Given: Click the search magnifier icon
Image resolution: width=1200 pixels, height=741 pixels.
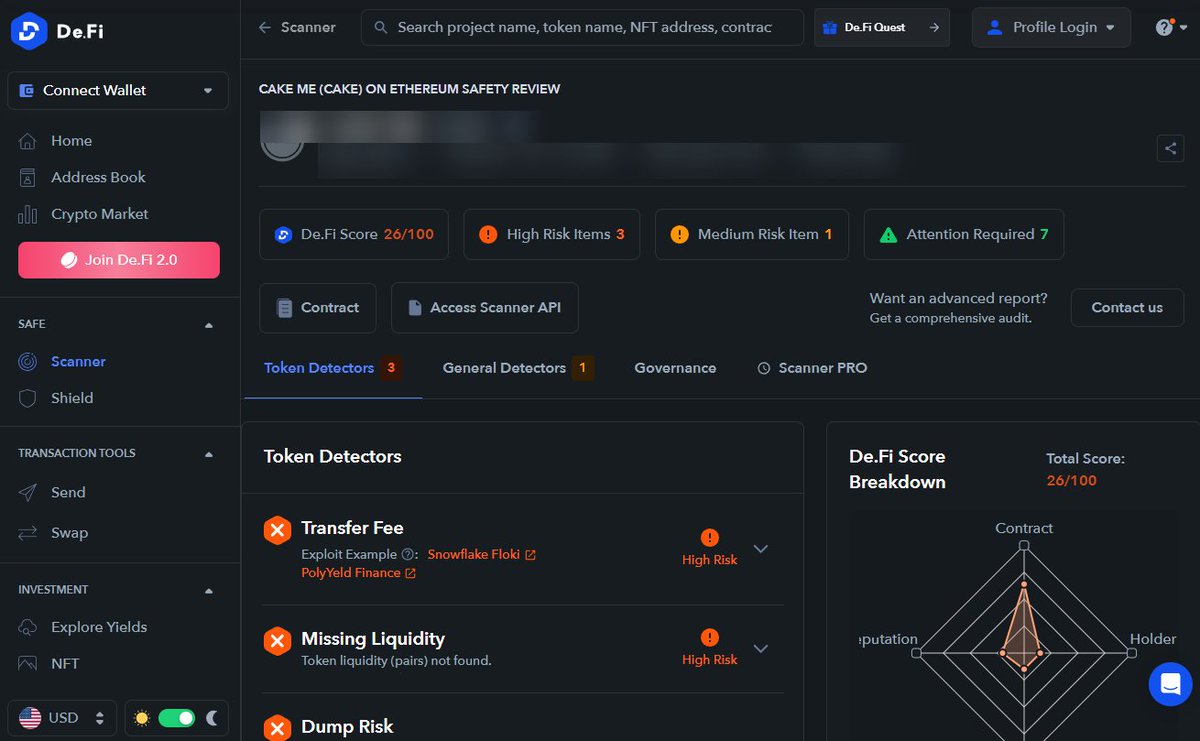Looking at the screenshot, I should tap(380, 28).
